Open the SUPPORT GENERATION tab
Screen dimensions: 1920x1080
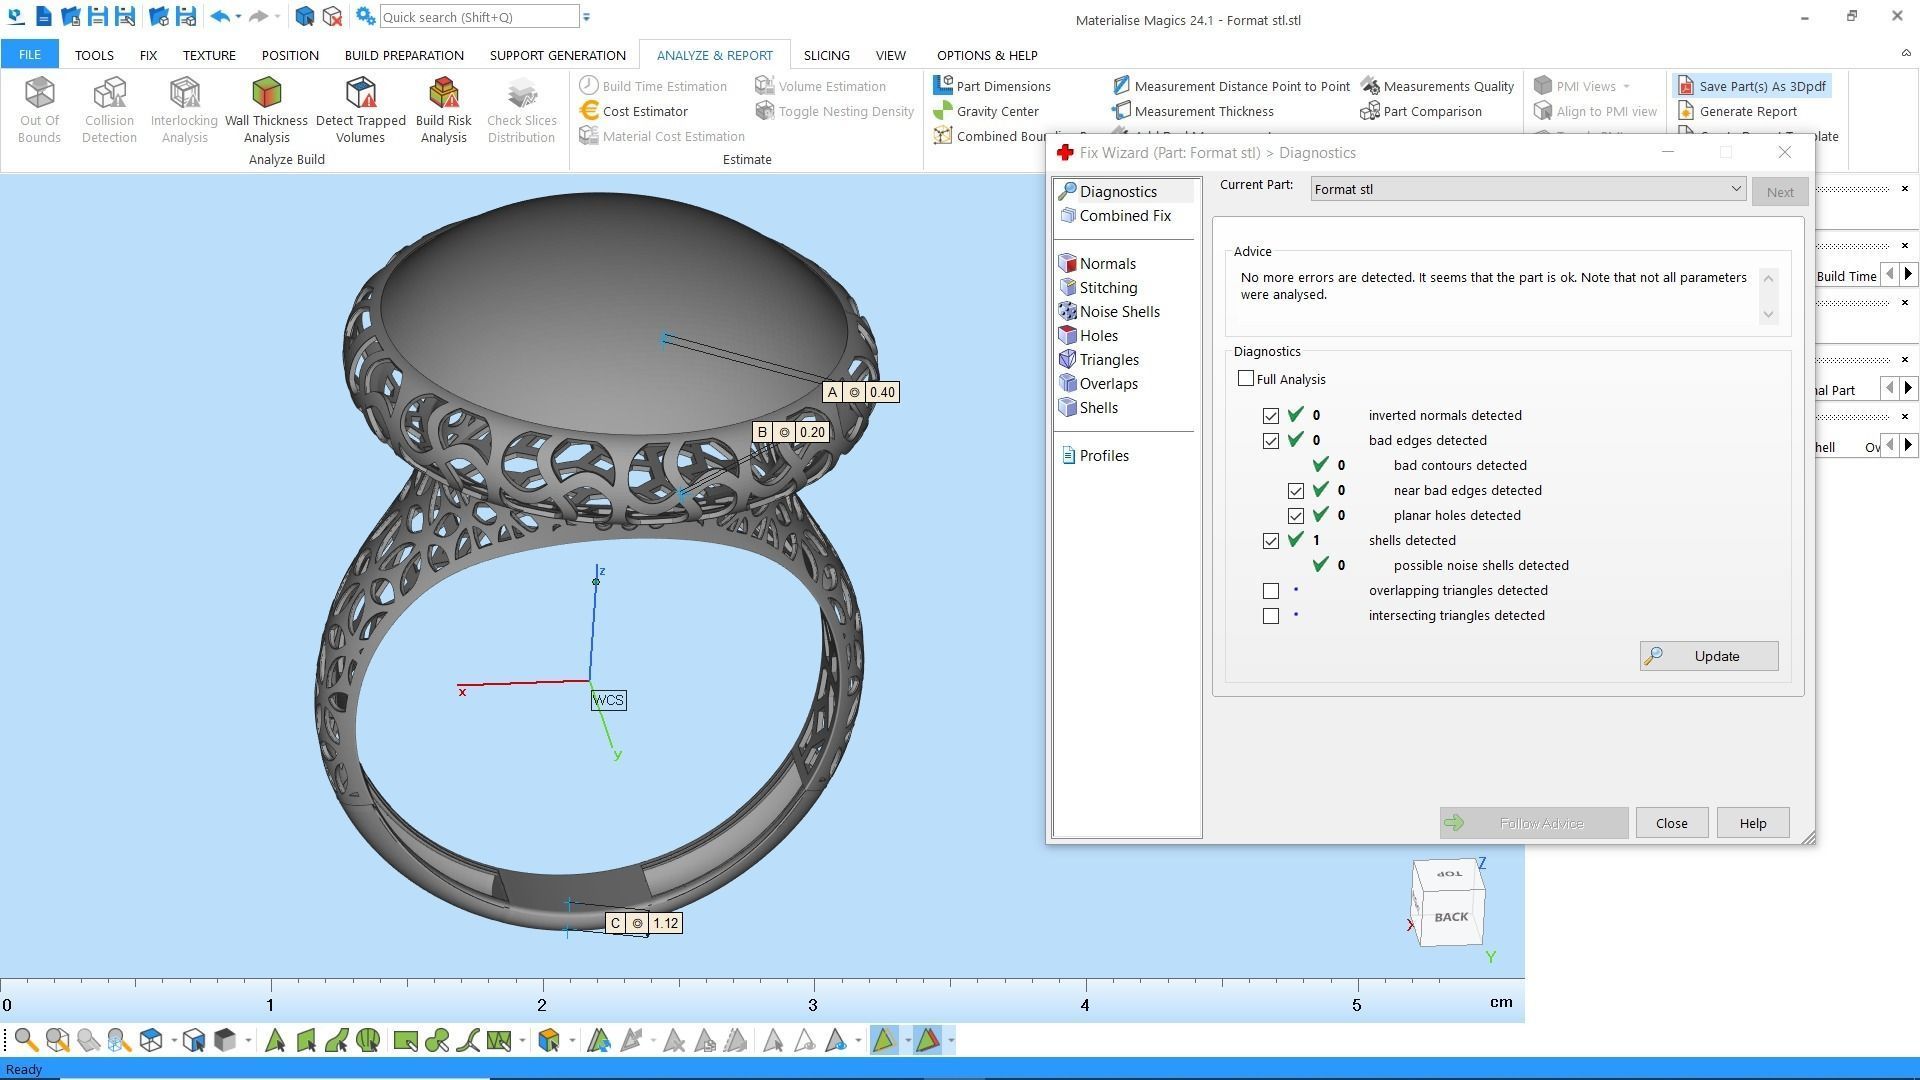click(x=557, y=55)
